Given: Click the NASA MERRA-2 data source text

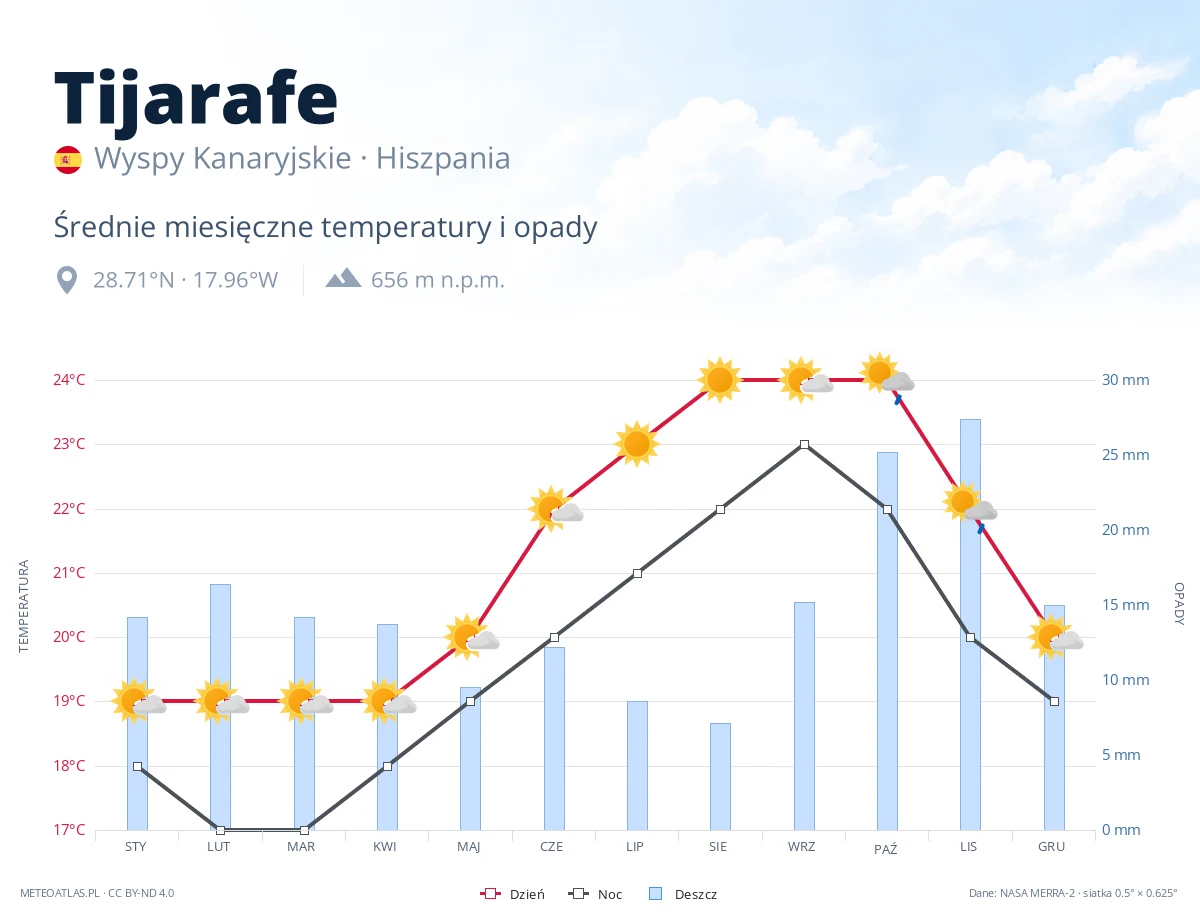Looking at the screenshot, I should [1073, 893].
